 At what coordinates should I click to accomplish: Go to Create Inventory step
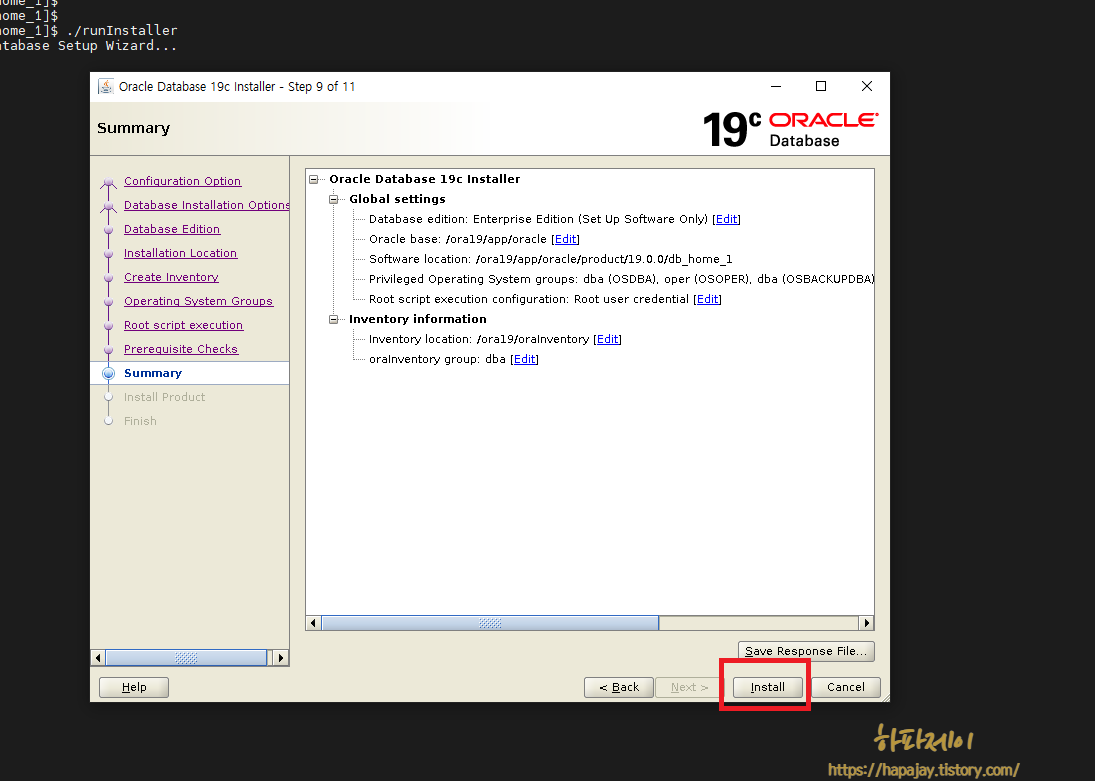(171, 277)
